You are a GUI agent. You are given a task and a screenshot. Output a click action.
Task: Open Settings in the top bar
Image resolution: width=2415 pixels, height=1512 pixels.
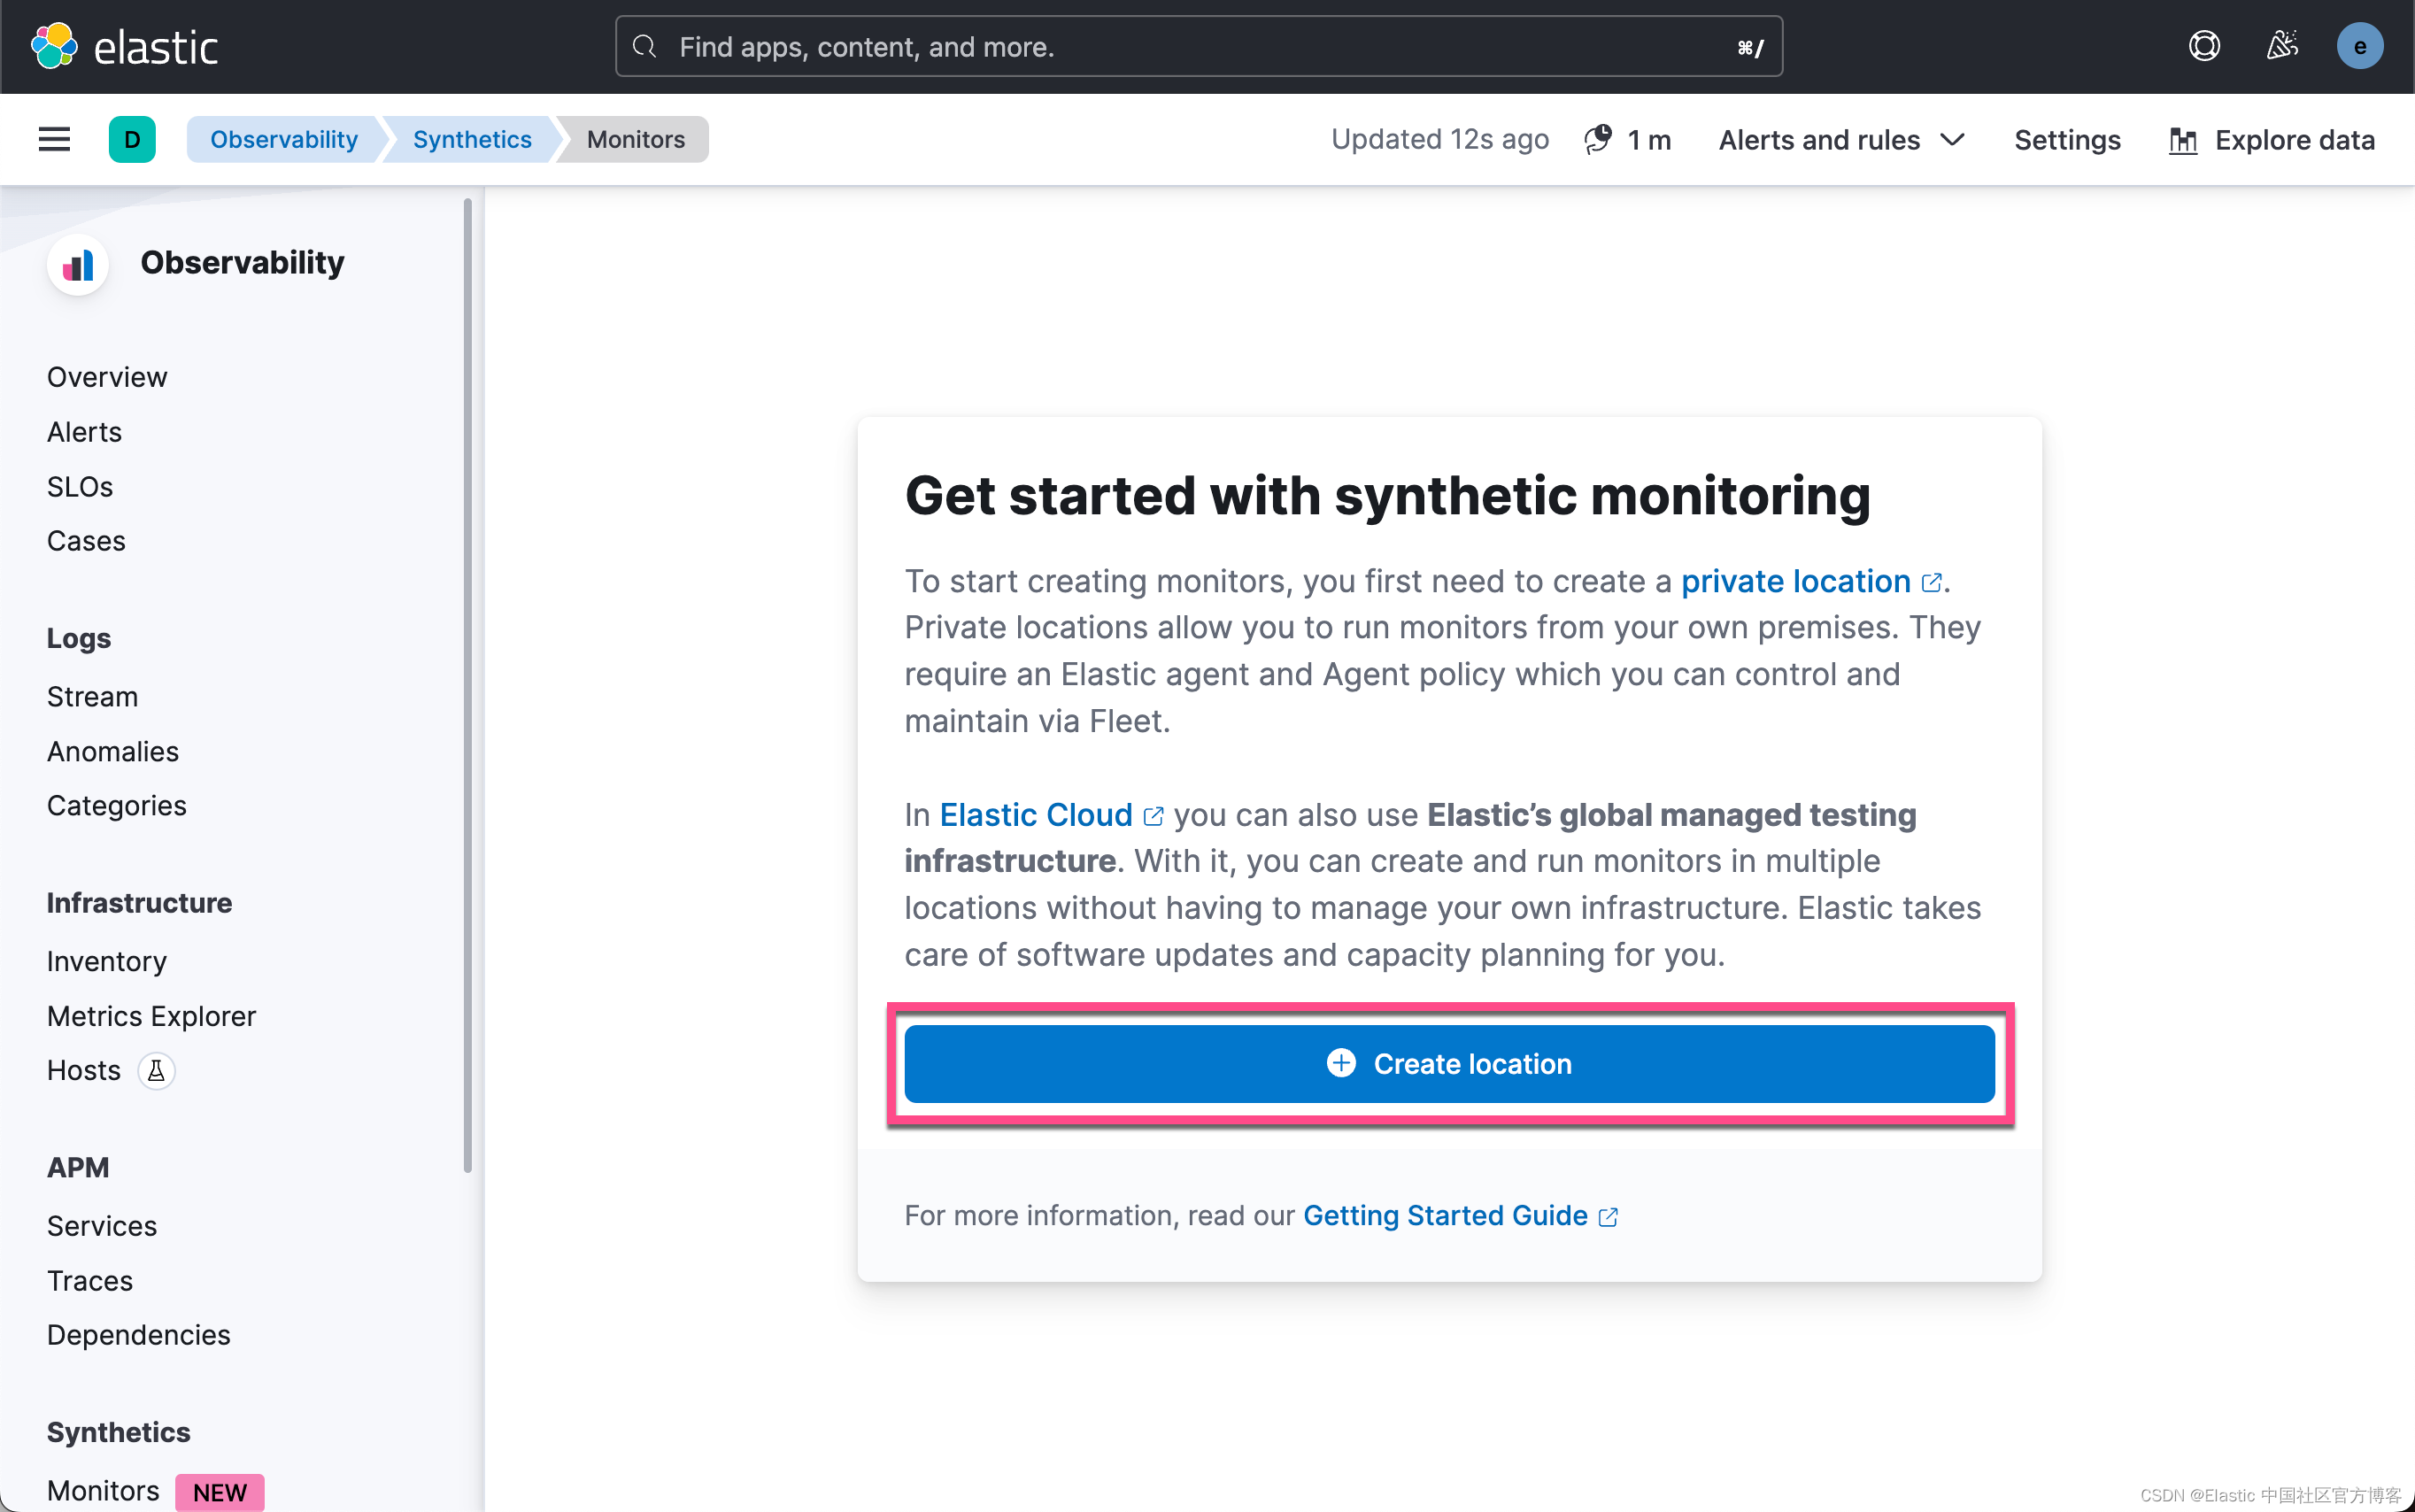click(2067, 139)
